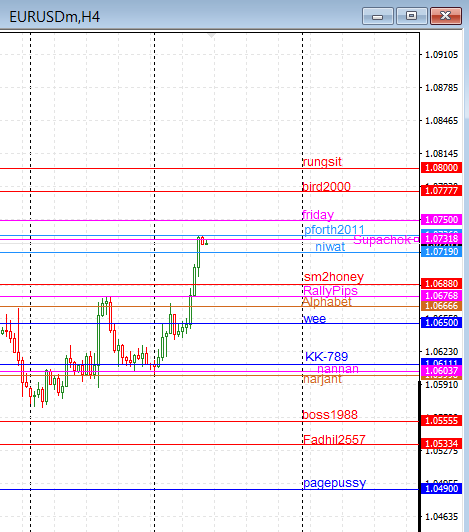Viewport: 469px width, 532px height.
Task: Click the magenta 1.06768 price tag
Action: (x=441, y=296)
